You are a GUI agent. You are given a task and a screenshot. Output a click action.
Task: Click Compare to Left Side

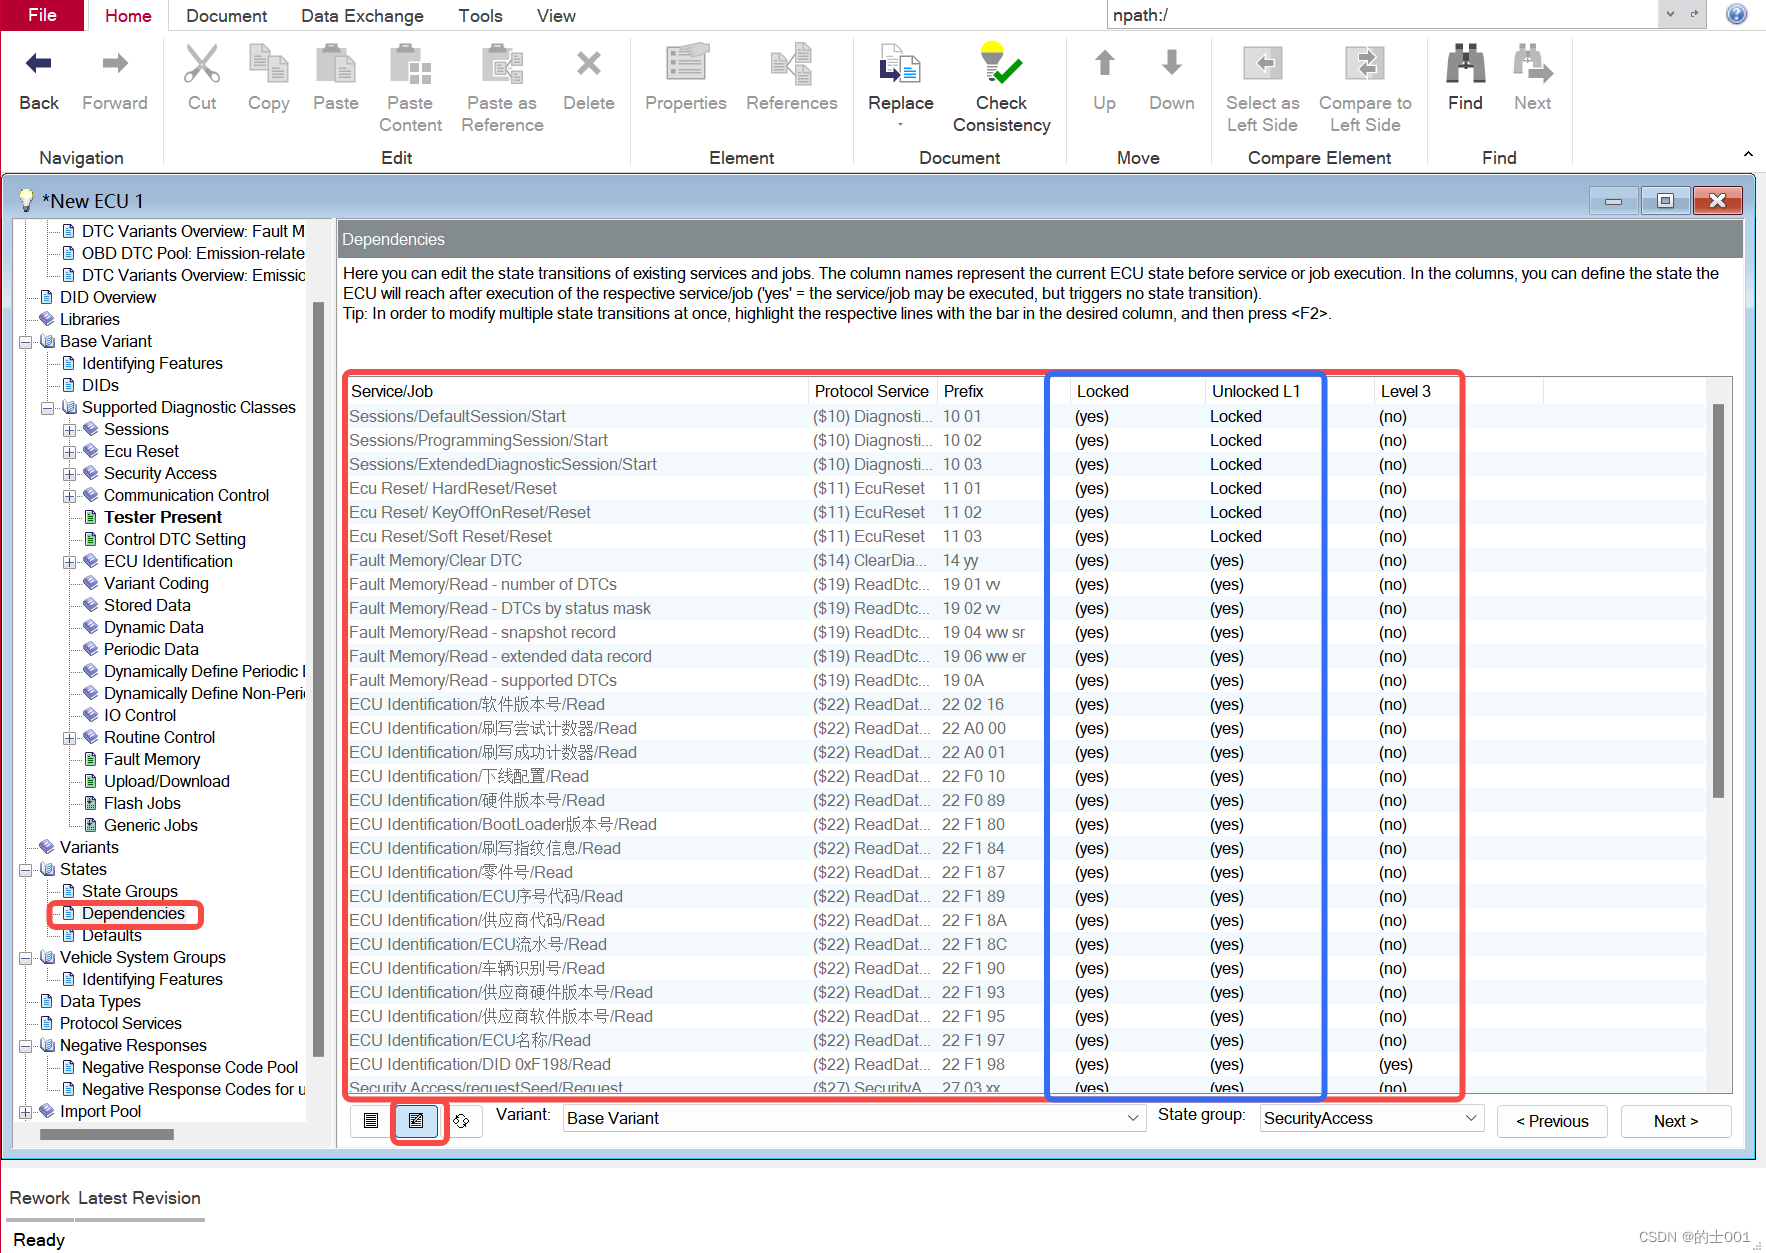click(x=1365, y=64)
